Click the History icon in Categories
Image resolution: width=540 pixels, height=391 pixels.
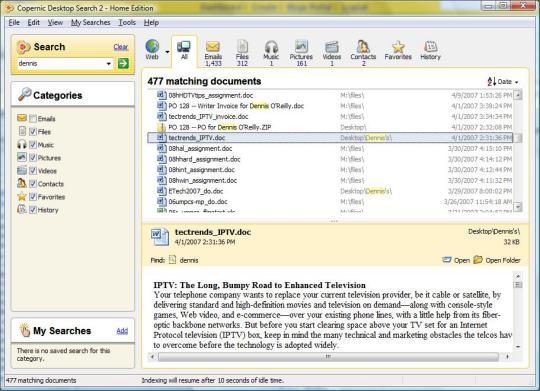pos(22,209)
